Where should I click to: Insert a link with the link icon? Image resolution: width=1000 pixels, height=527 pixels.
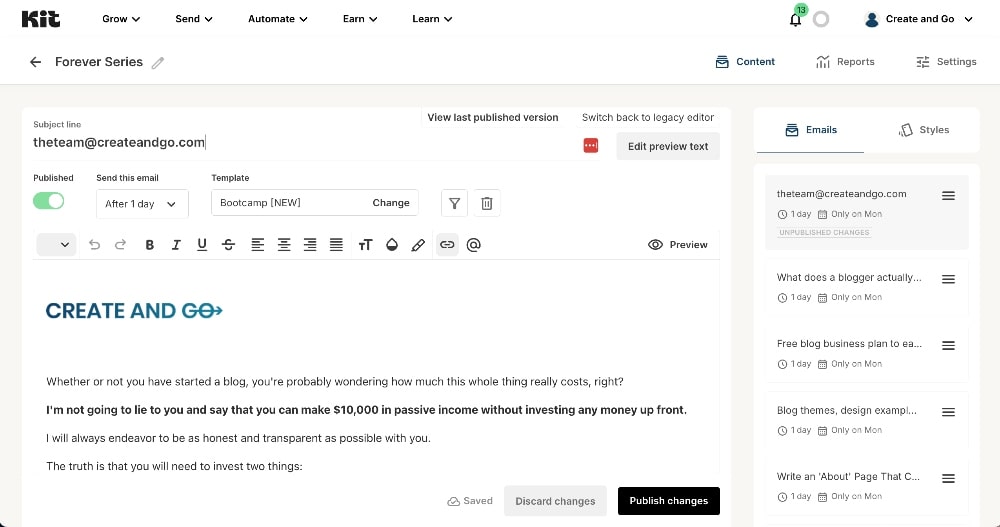(x=447, y=244)
